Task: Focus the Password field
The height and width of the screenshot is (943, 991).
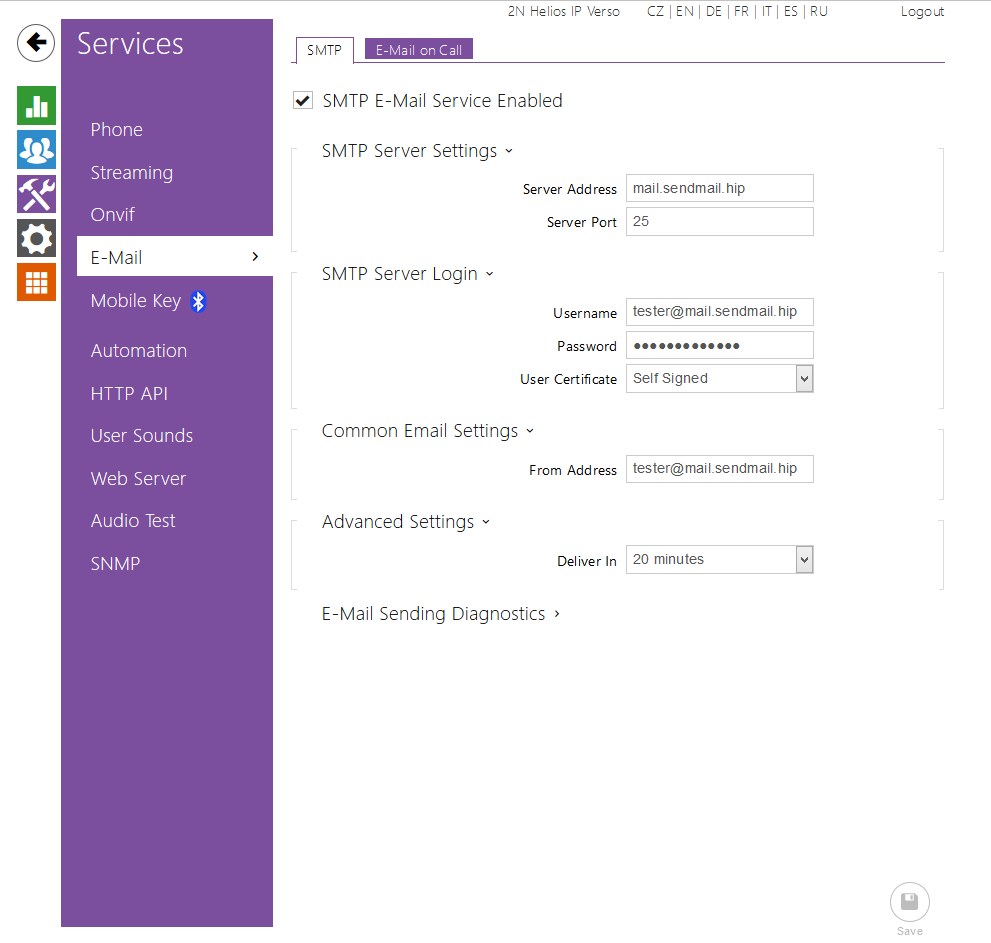Action: 719,346
